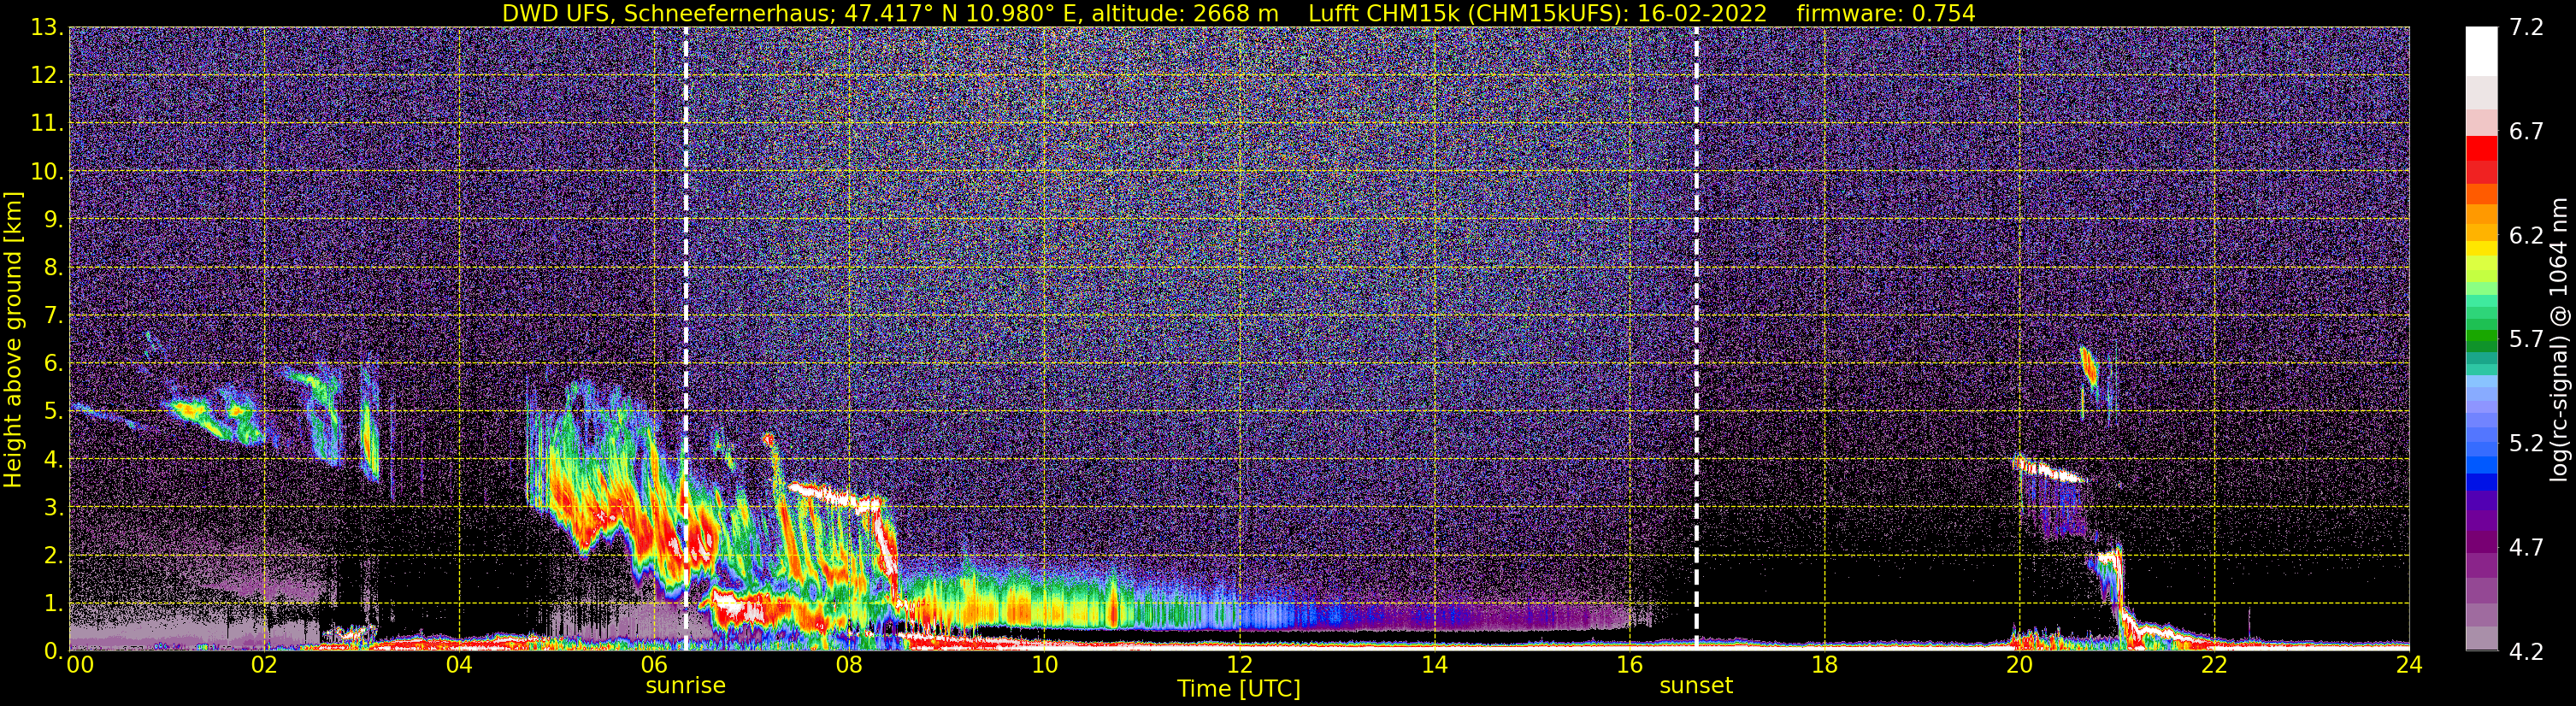Click the 'Height above ground [km]' axis title
Screen dimensions: 2576x706
tap(13, 339)
